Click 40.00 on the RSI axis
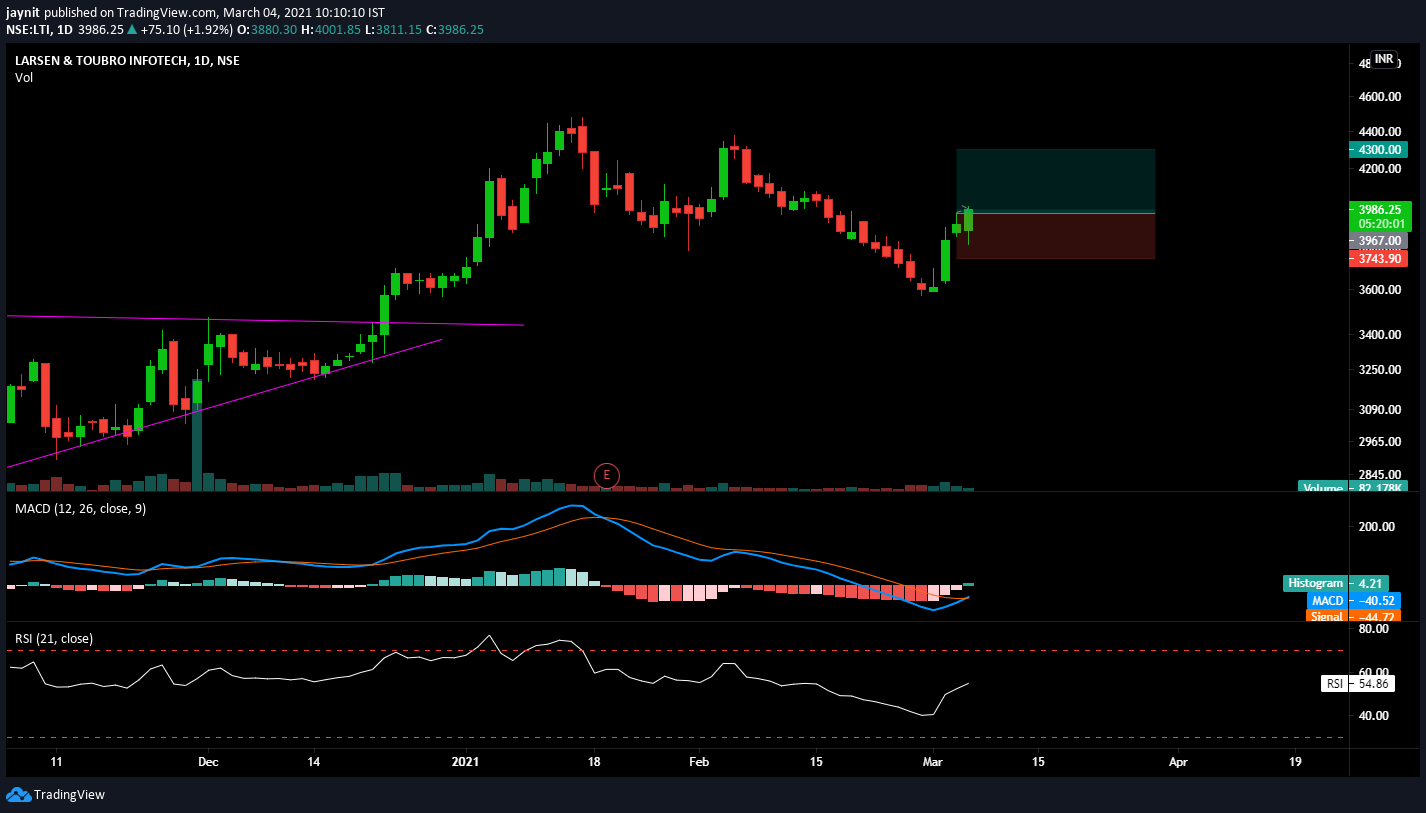 [x=1373, y=716]
